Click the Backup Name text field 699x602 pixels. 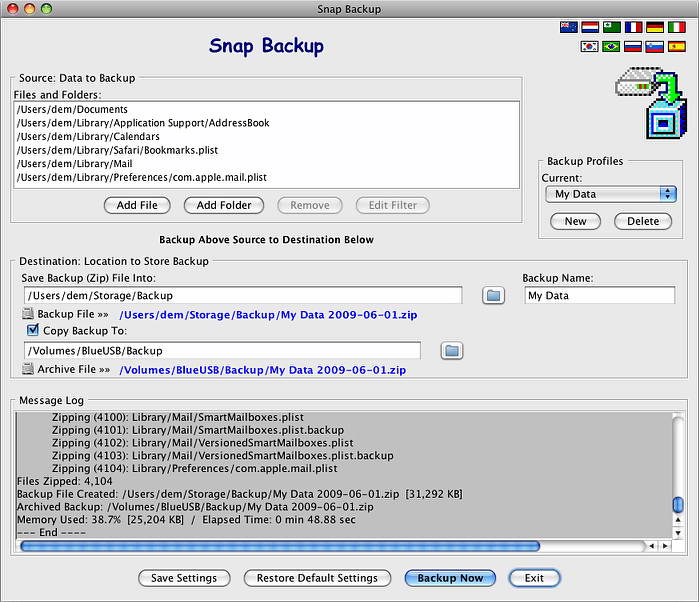pyautogui.click(x=599, y=296)
